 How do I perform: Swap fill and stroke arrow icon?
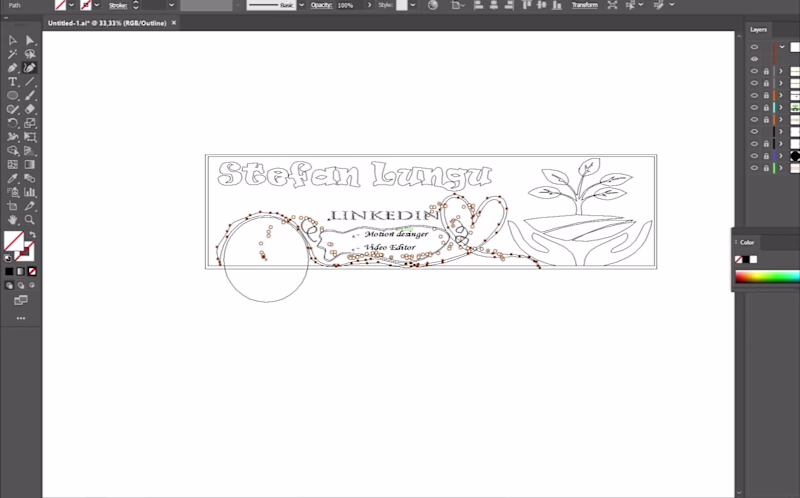pos(32,235)
